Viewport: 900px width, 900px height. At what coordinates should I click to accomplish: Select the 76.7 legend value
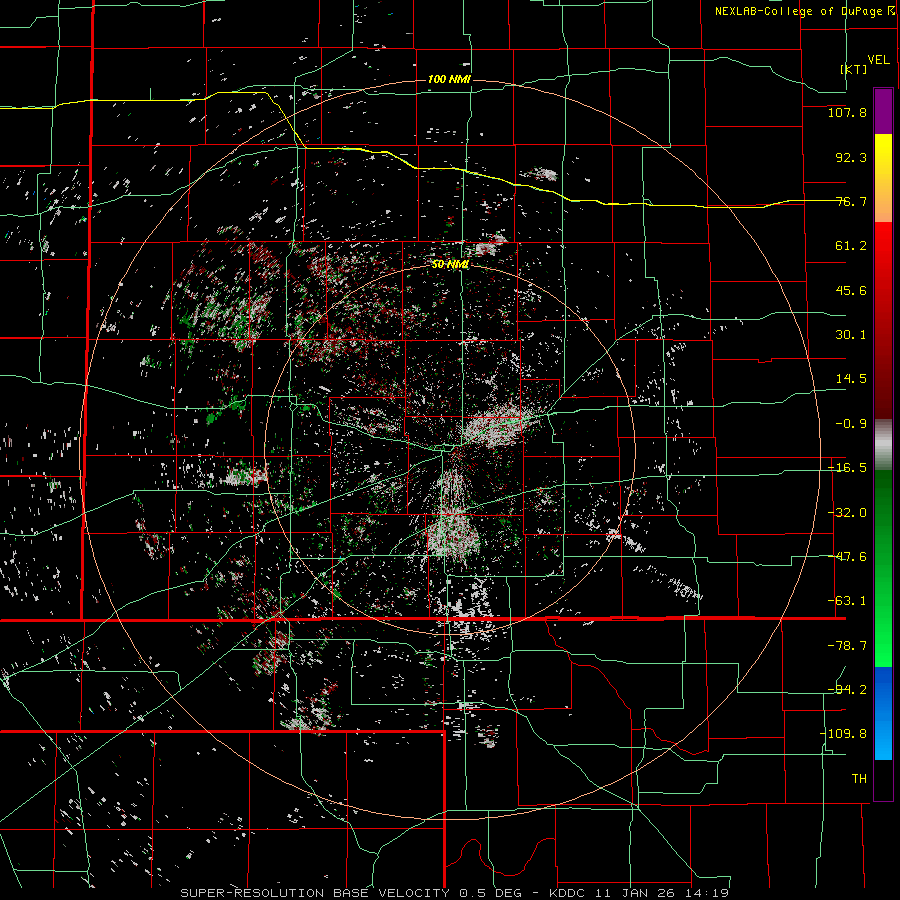point(851,201)
